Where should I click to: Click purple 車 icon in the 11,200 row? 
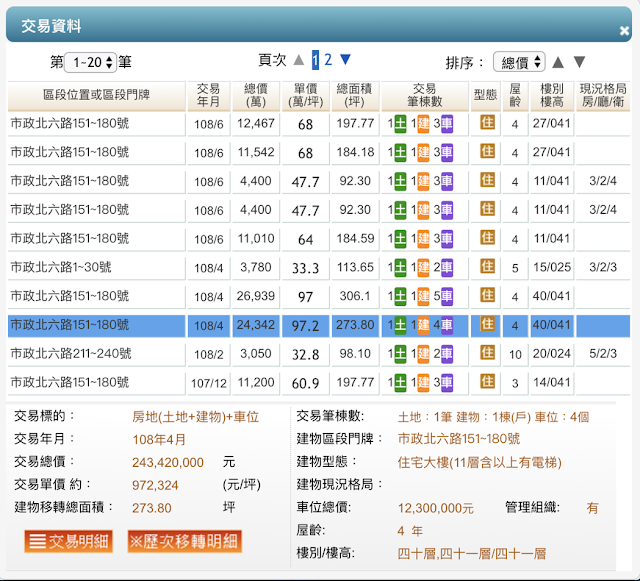click(x=447, y=383)
